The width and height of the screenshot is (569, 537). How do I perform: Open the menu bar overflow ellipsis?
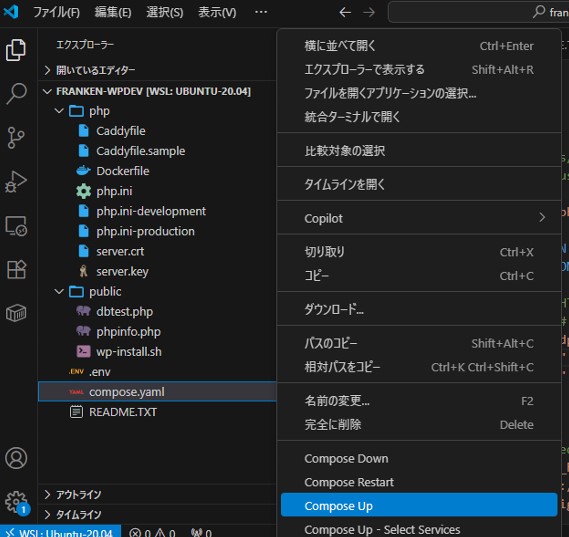pos(261,12)
